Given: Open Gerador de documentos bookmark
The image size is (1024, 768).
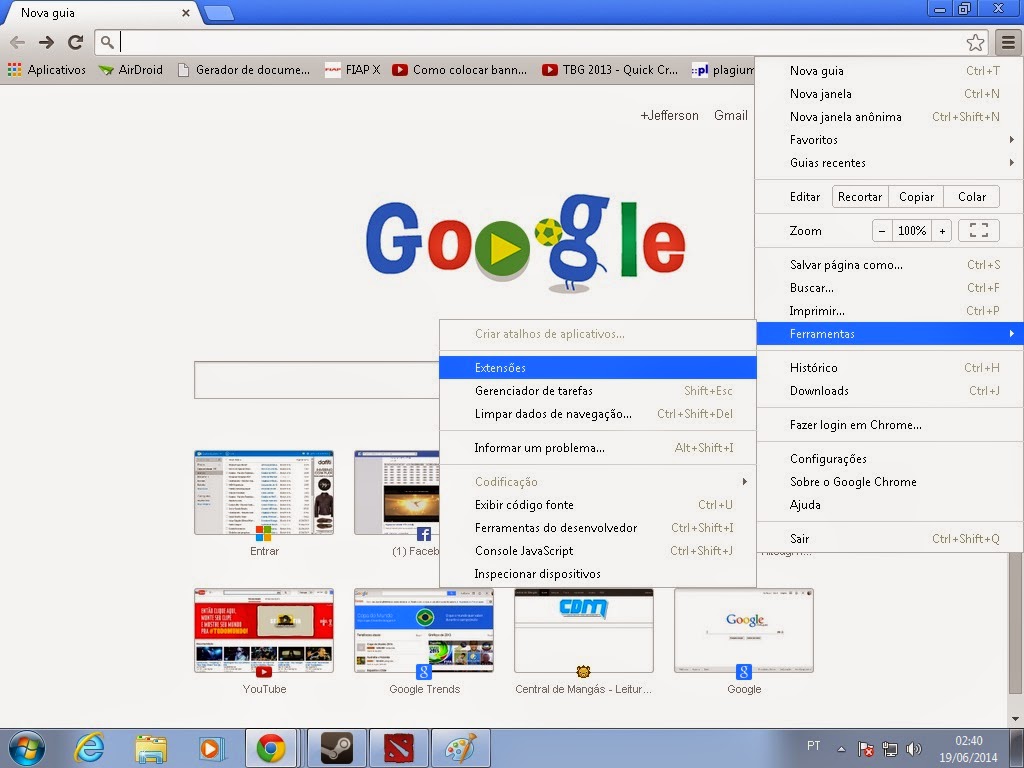Looking at the screenshot, I should (x=244, y=70).
